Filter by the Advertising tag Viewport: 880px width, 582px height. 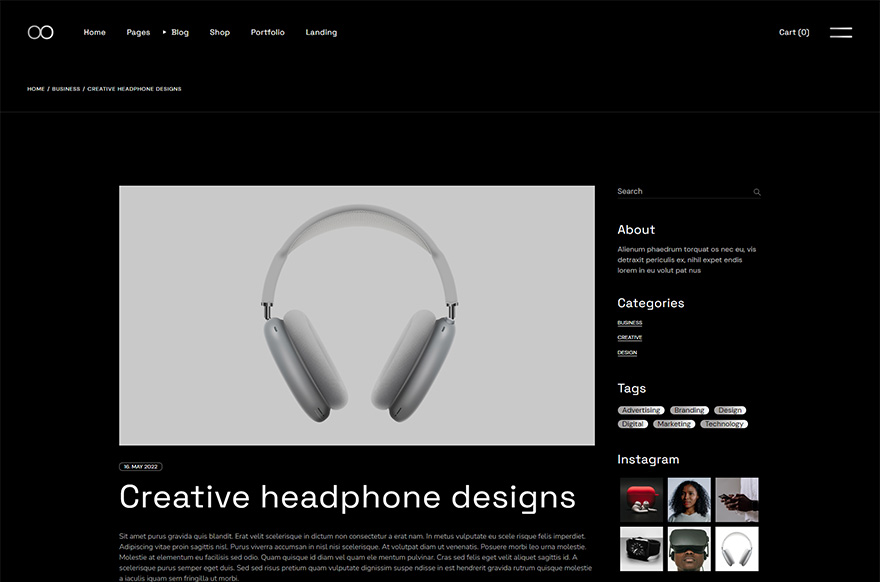(x=641, y=410)
